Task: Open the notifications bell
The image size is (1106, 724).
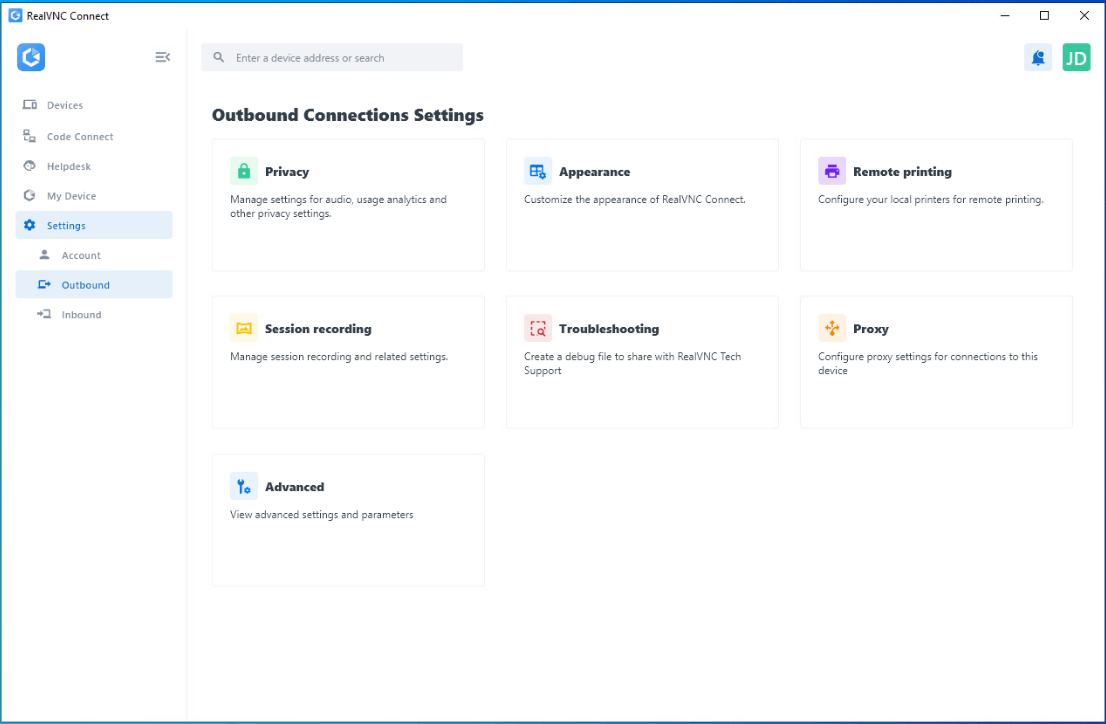Action: (x=1037, y=58)
